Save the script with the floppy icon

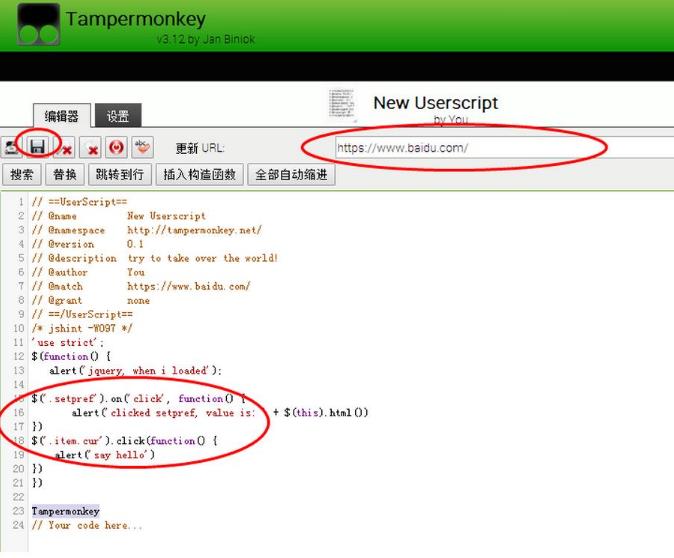(38, 147)
